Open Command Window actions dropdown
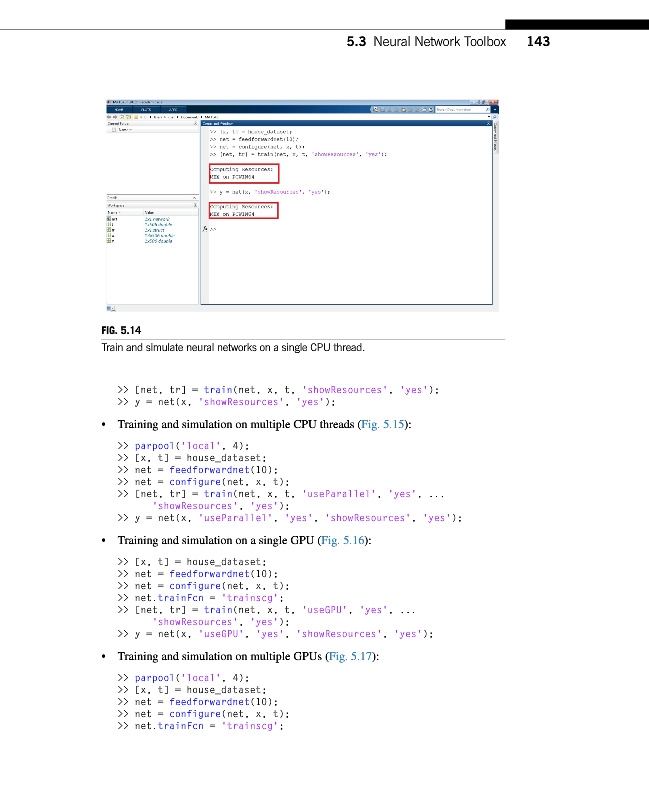649x800 pixels. pos(490,123)
